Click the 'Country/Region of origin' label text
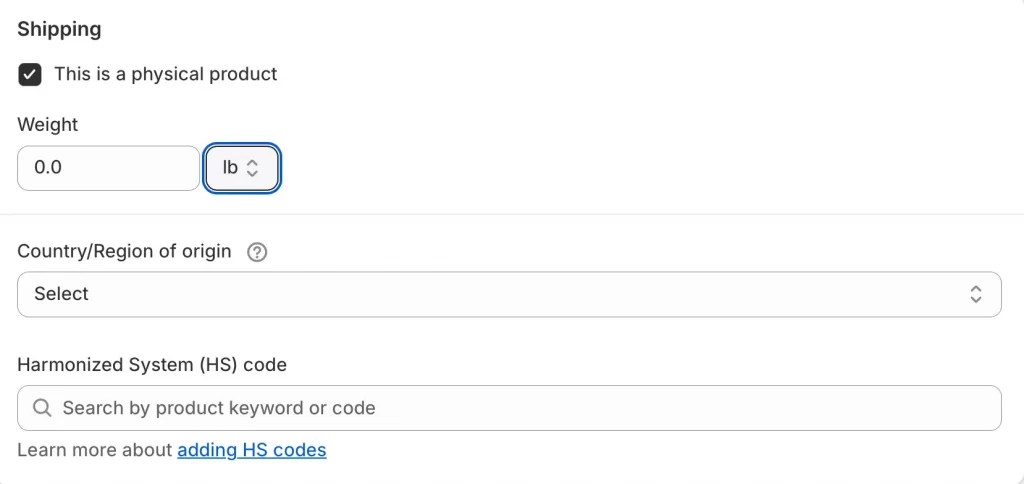Viewport: 1024px width, 484px height. [x=124, y=252]
